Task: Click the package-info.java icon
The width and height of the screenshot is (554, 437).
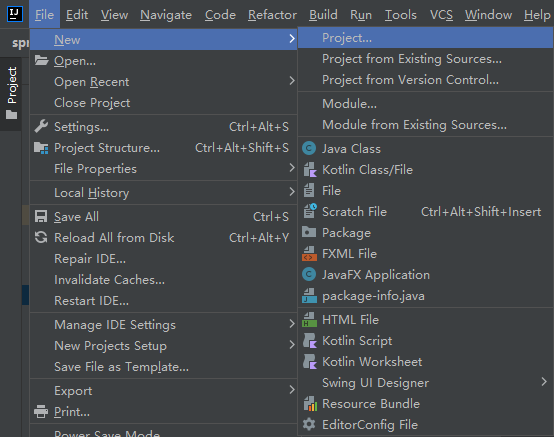Action: point(309,296)
